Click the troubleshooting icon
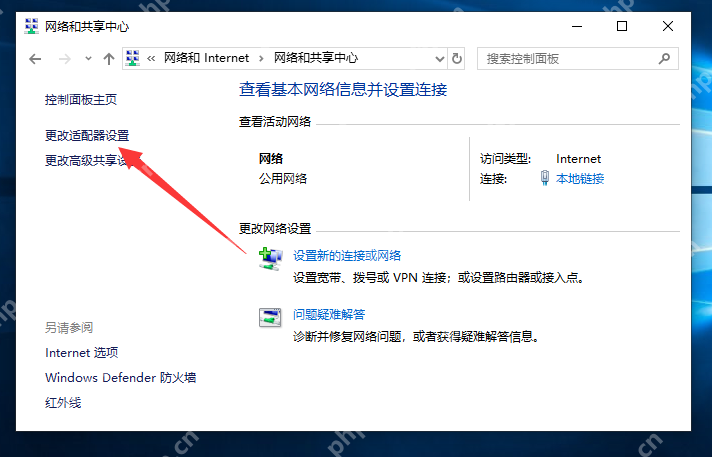This screenshot has height=457, width=712. coord(270,318)
